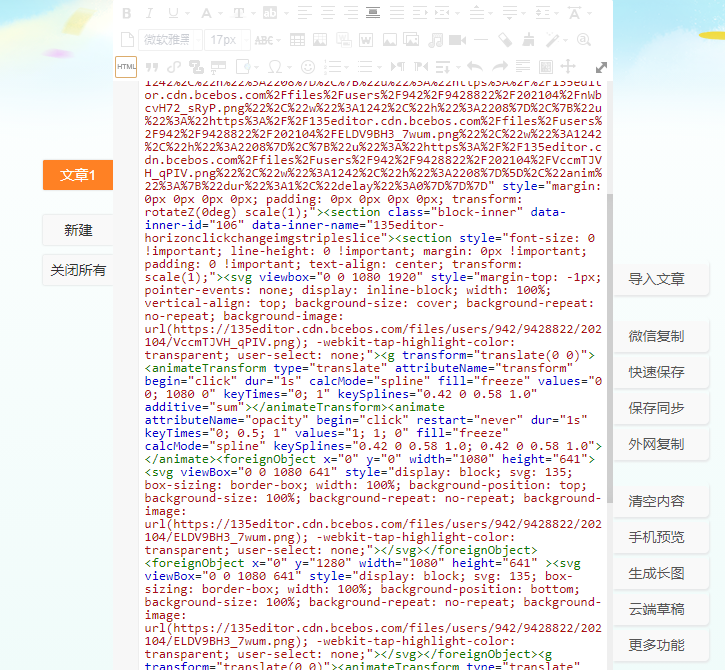Click the eraser clear formatting icon
Image resolution: width=725 pixels, height=670 pixels.
coord(505,40)
